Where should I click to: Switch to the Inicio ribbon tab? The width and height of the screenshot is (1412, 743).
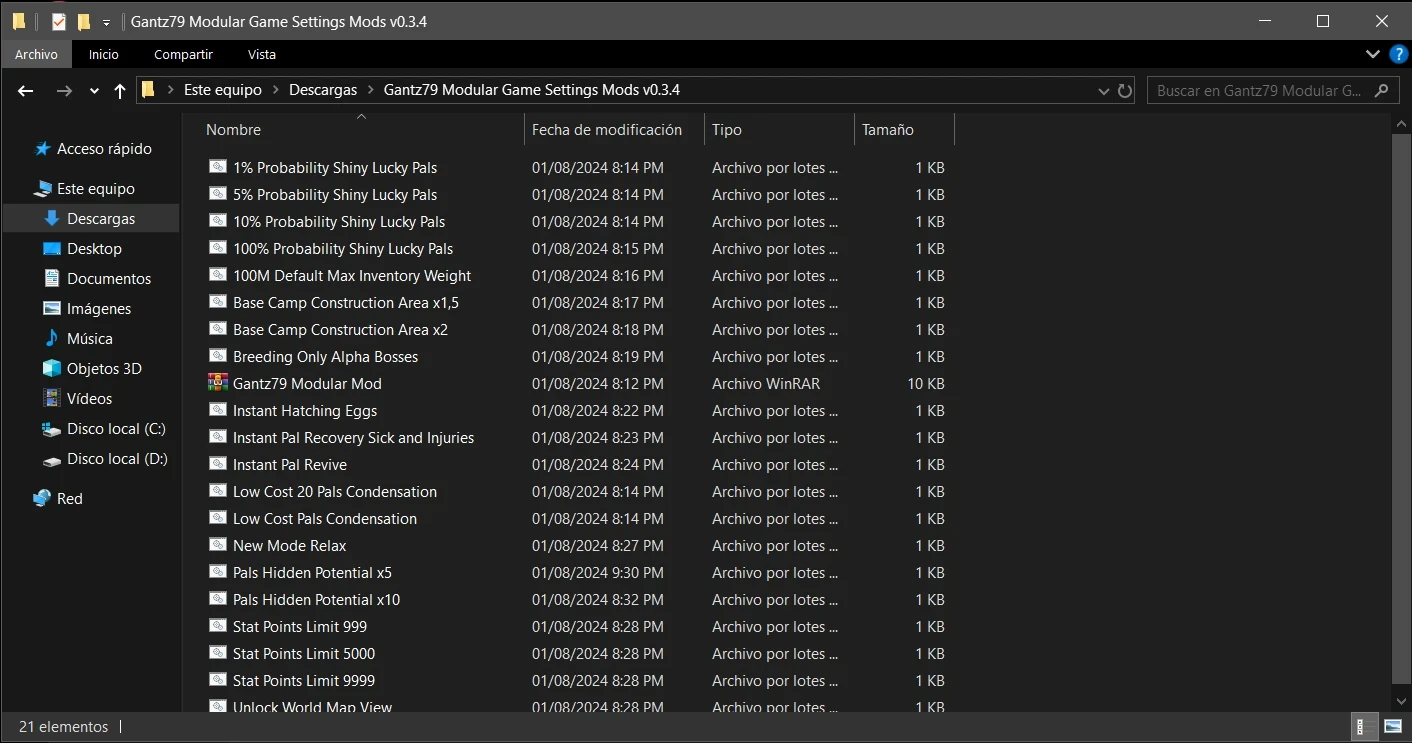coord(103,54)
